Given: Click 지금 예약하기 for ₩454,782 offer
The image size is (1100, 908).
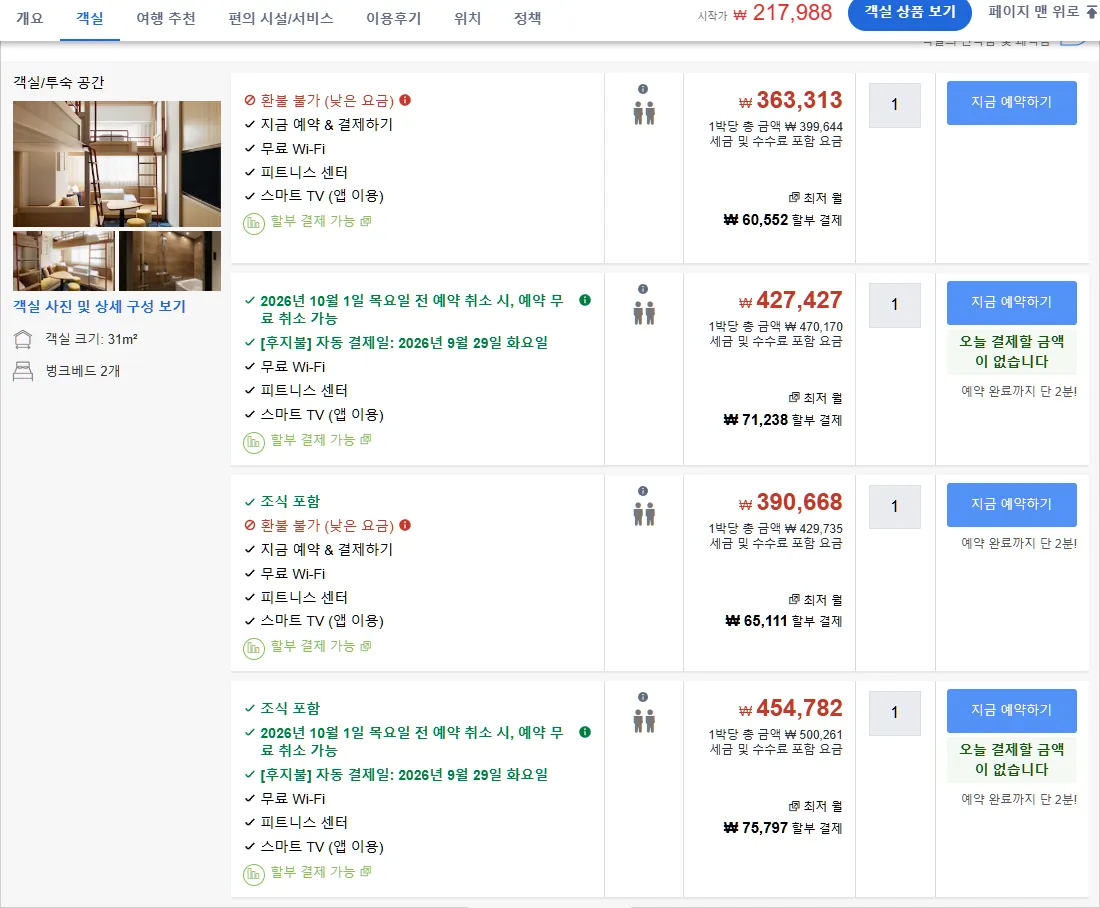Looking at the screenshot, I should tap(1012, 710).
